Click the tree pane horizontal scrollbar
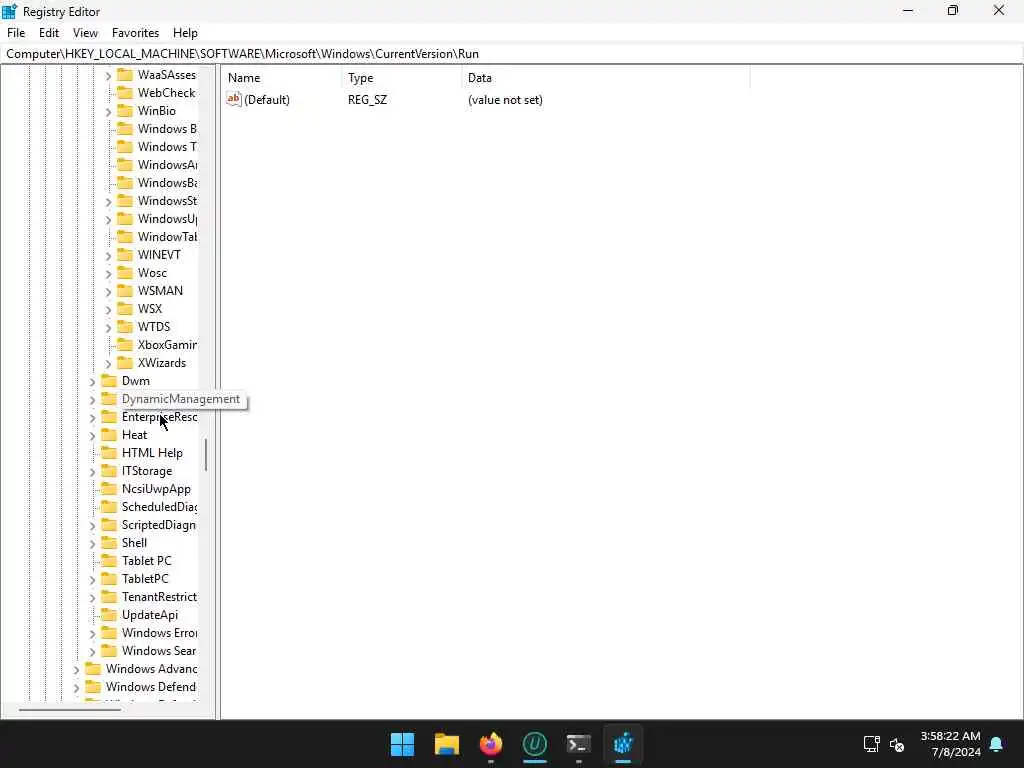This screenshot has width=1024, height=768. pos(69,709)
